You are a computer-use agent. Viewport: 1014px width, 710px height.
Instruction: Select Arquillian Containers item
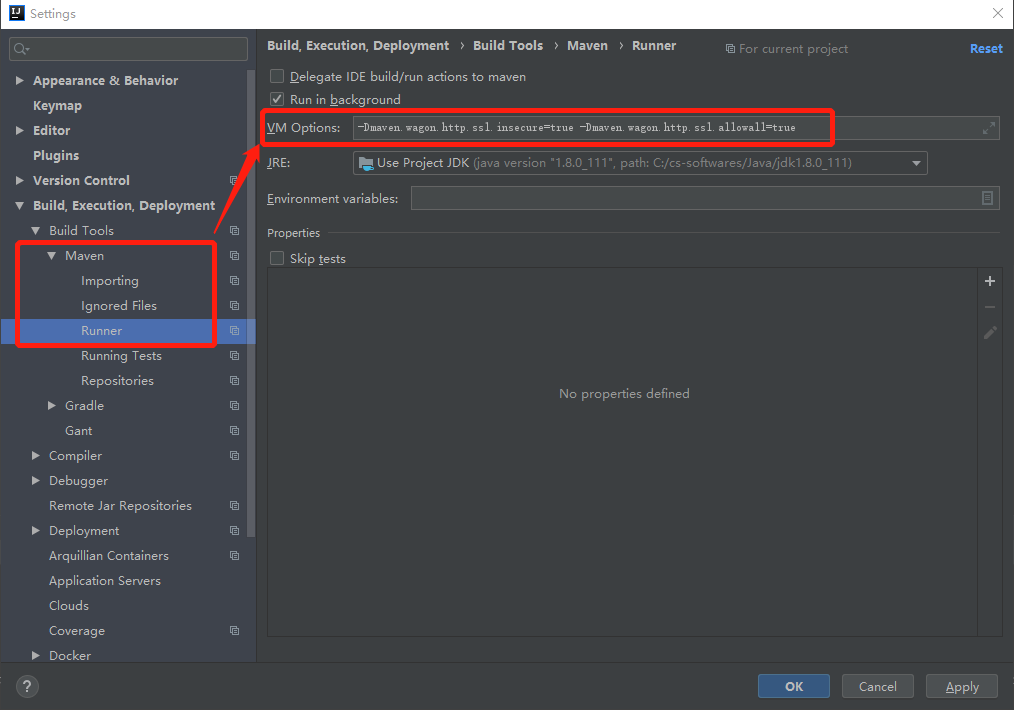109,555
